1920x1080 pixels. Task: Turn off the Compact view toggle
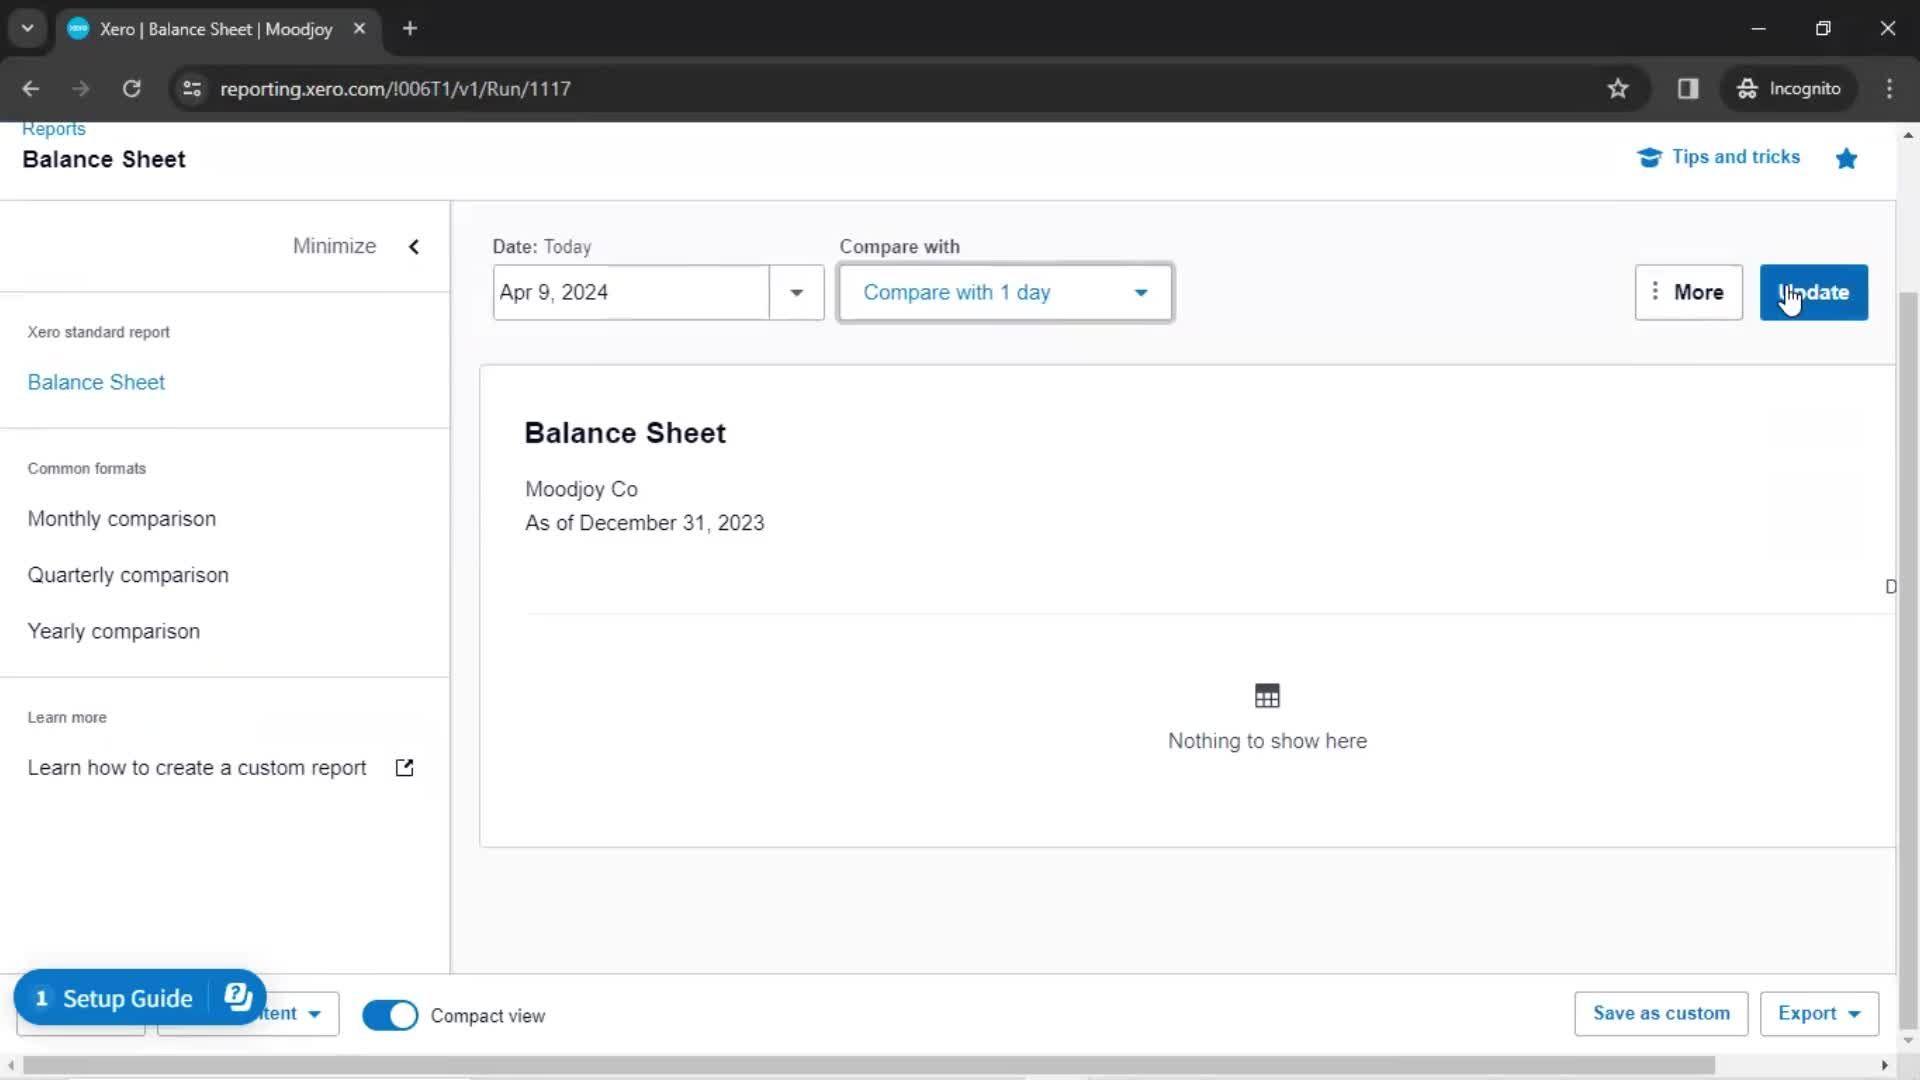click(x=390, y=1015)
